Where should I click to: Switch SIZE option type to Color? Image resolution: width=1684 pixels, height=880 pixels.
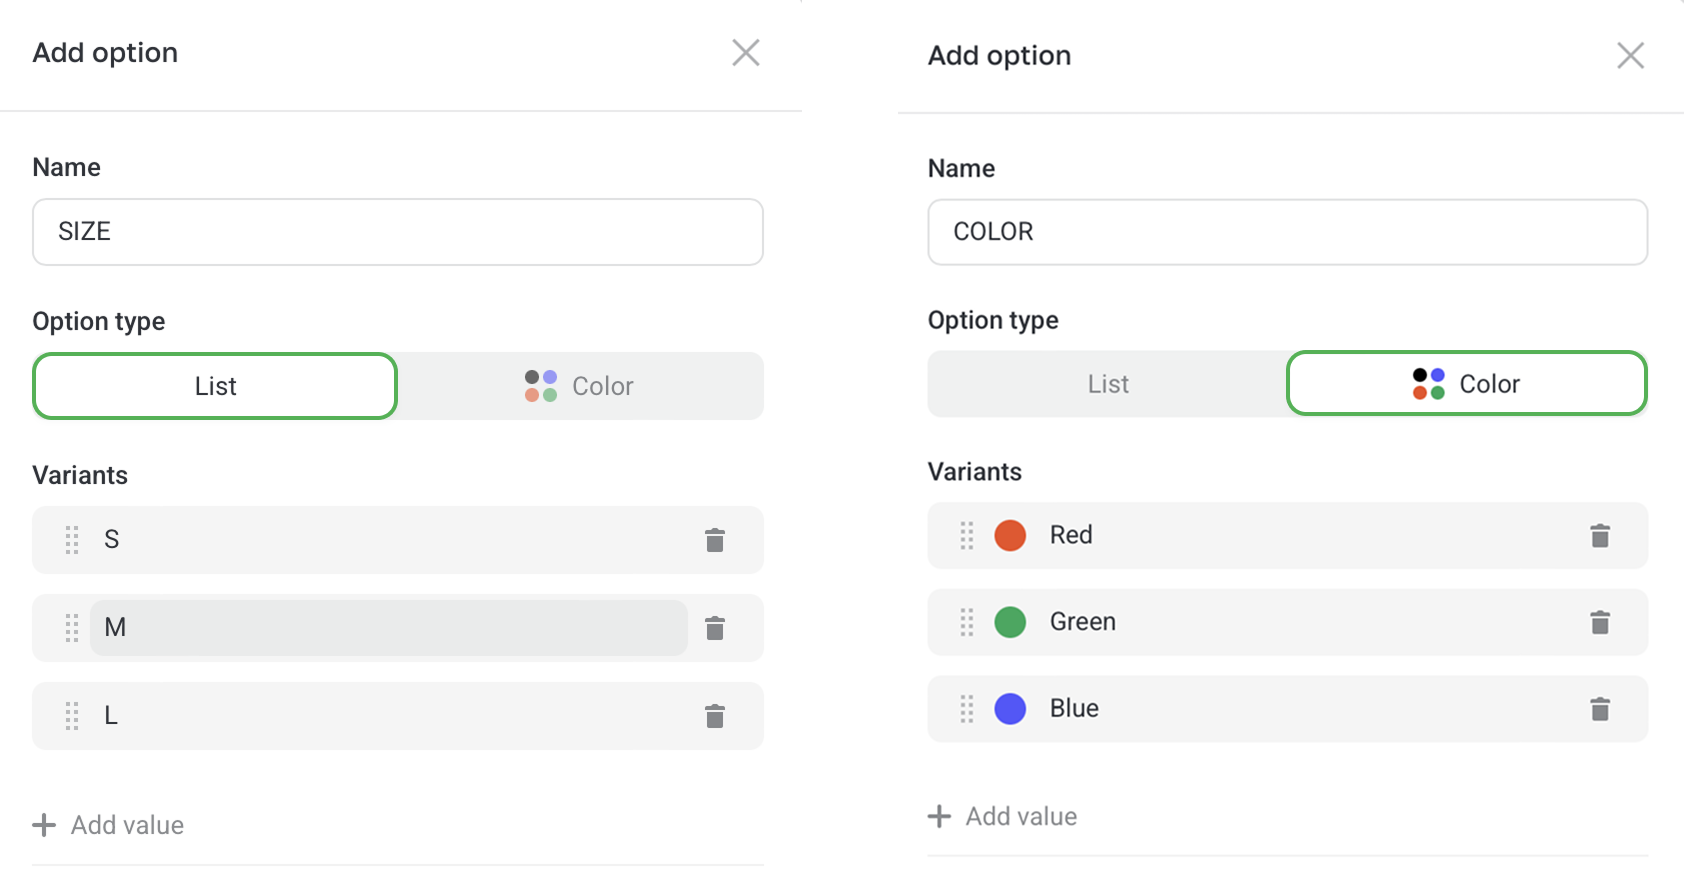tap(580, 386)
